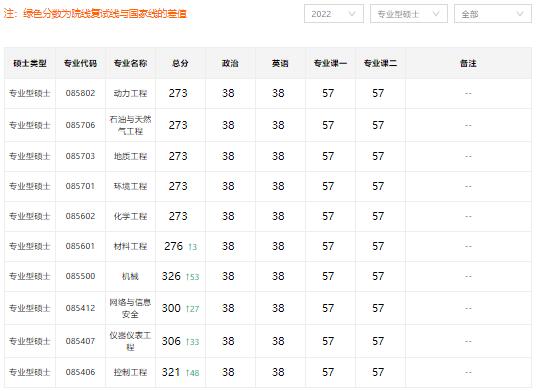Click the green ↑33 difference for 085407
The image size is (536, 391).
[192, 342]
